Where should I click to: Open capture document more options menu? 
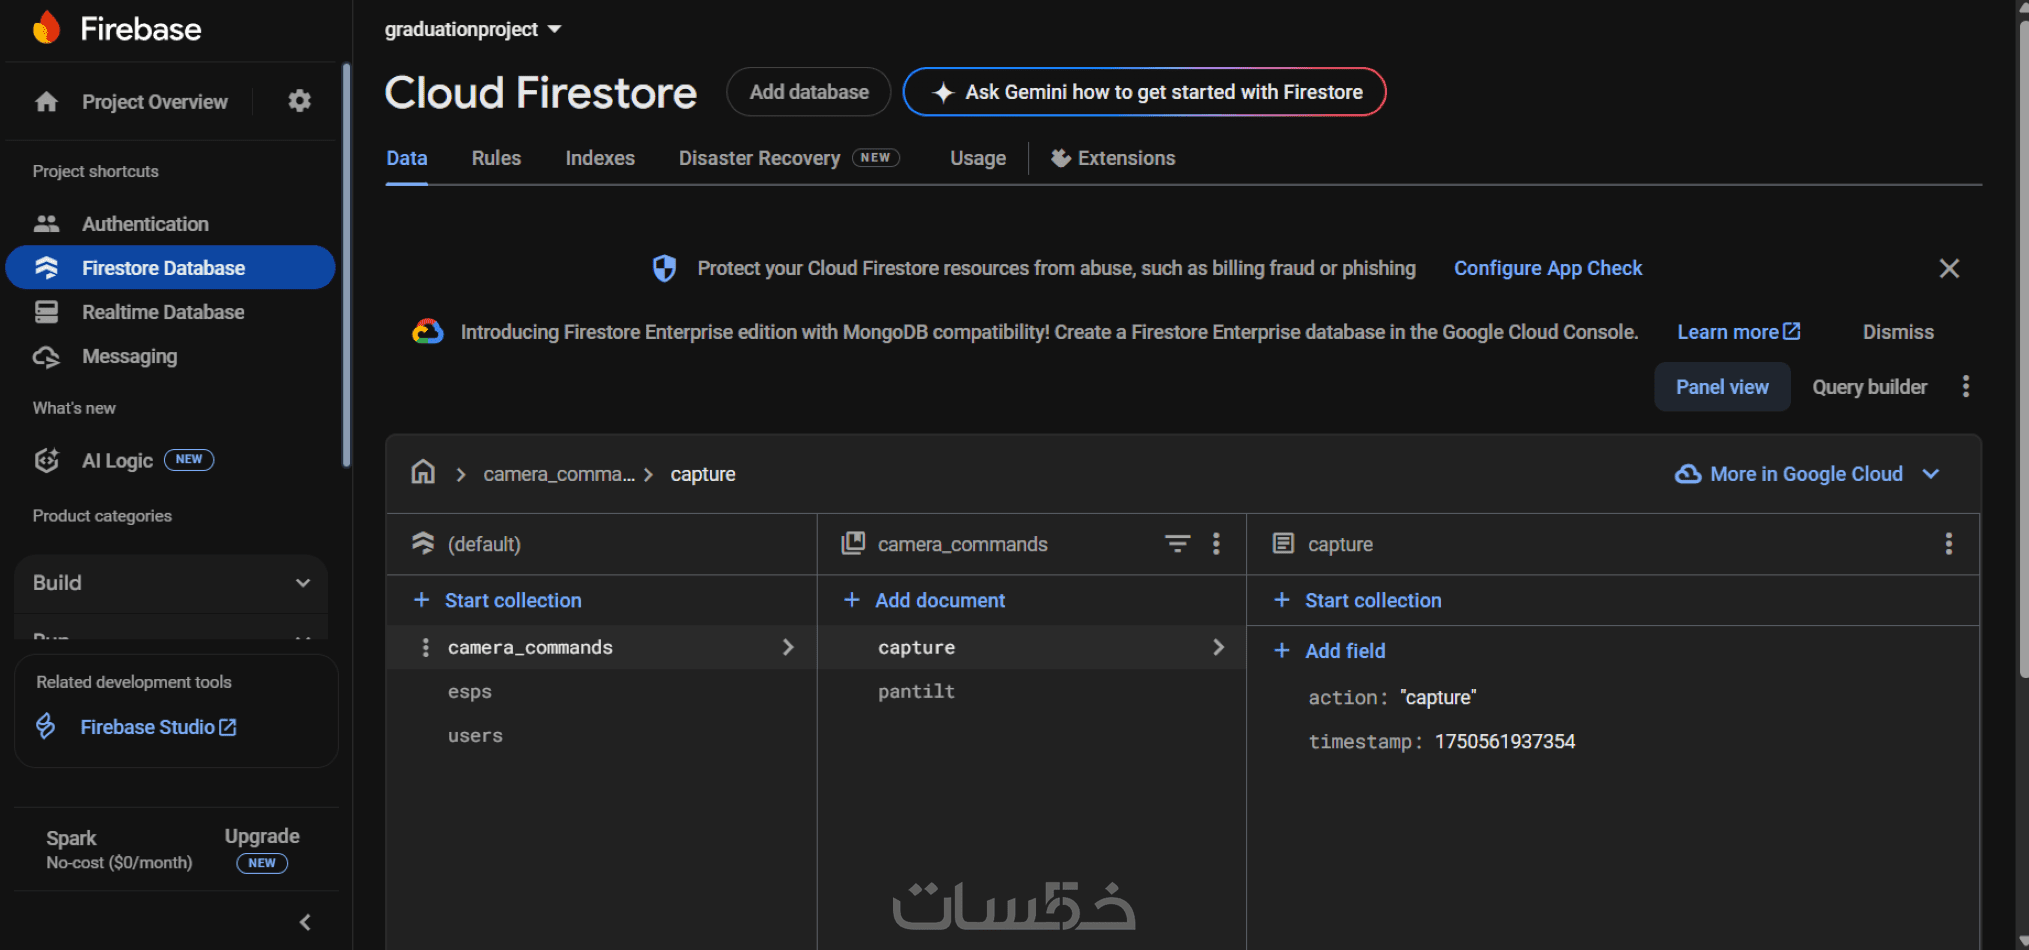(x=1949, y=543)
